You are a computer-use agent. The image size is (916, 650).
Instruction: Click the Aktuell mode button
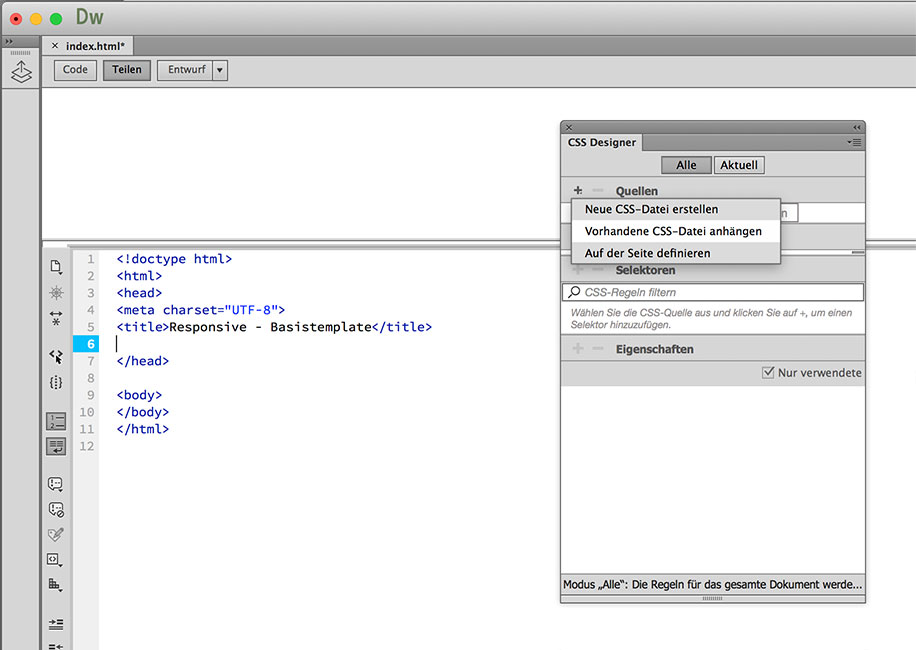pyautogui.click(x=739, y=165)
